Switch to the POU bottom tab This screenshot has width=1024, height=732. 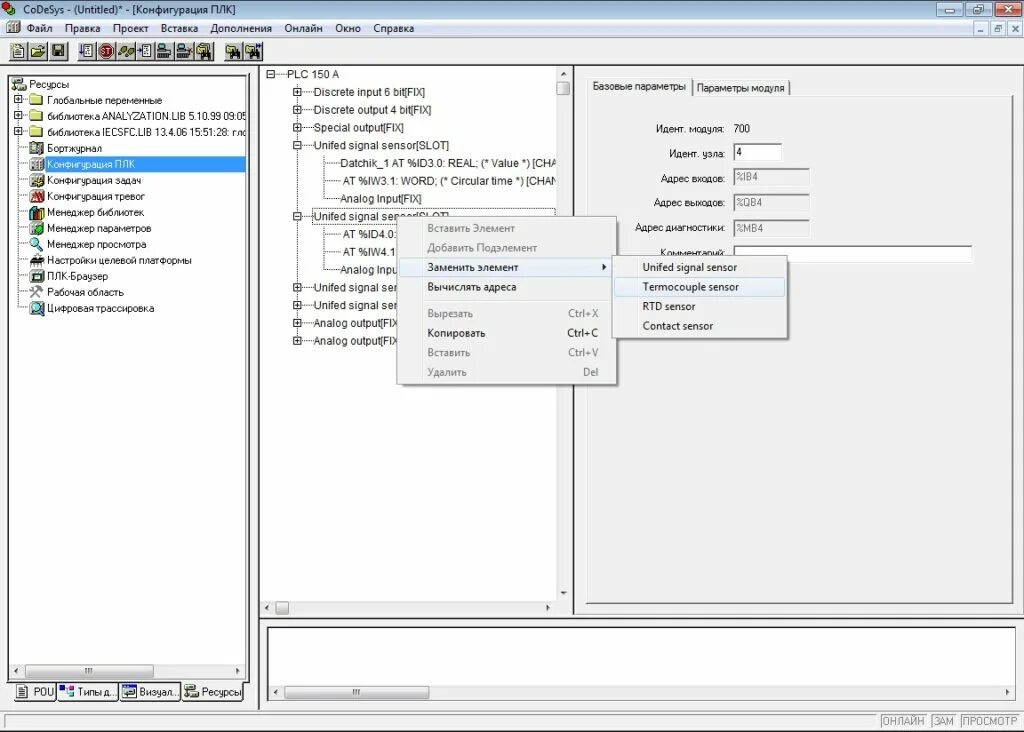point(35,692)
